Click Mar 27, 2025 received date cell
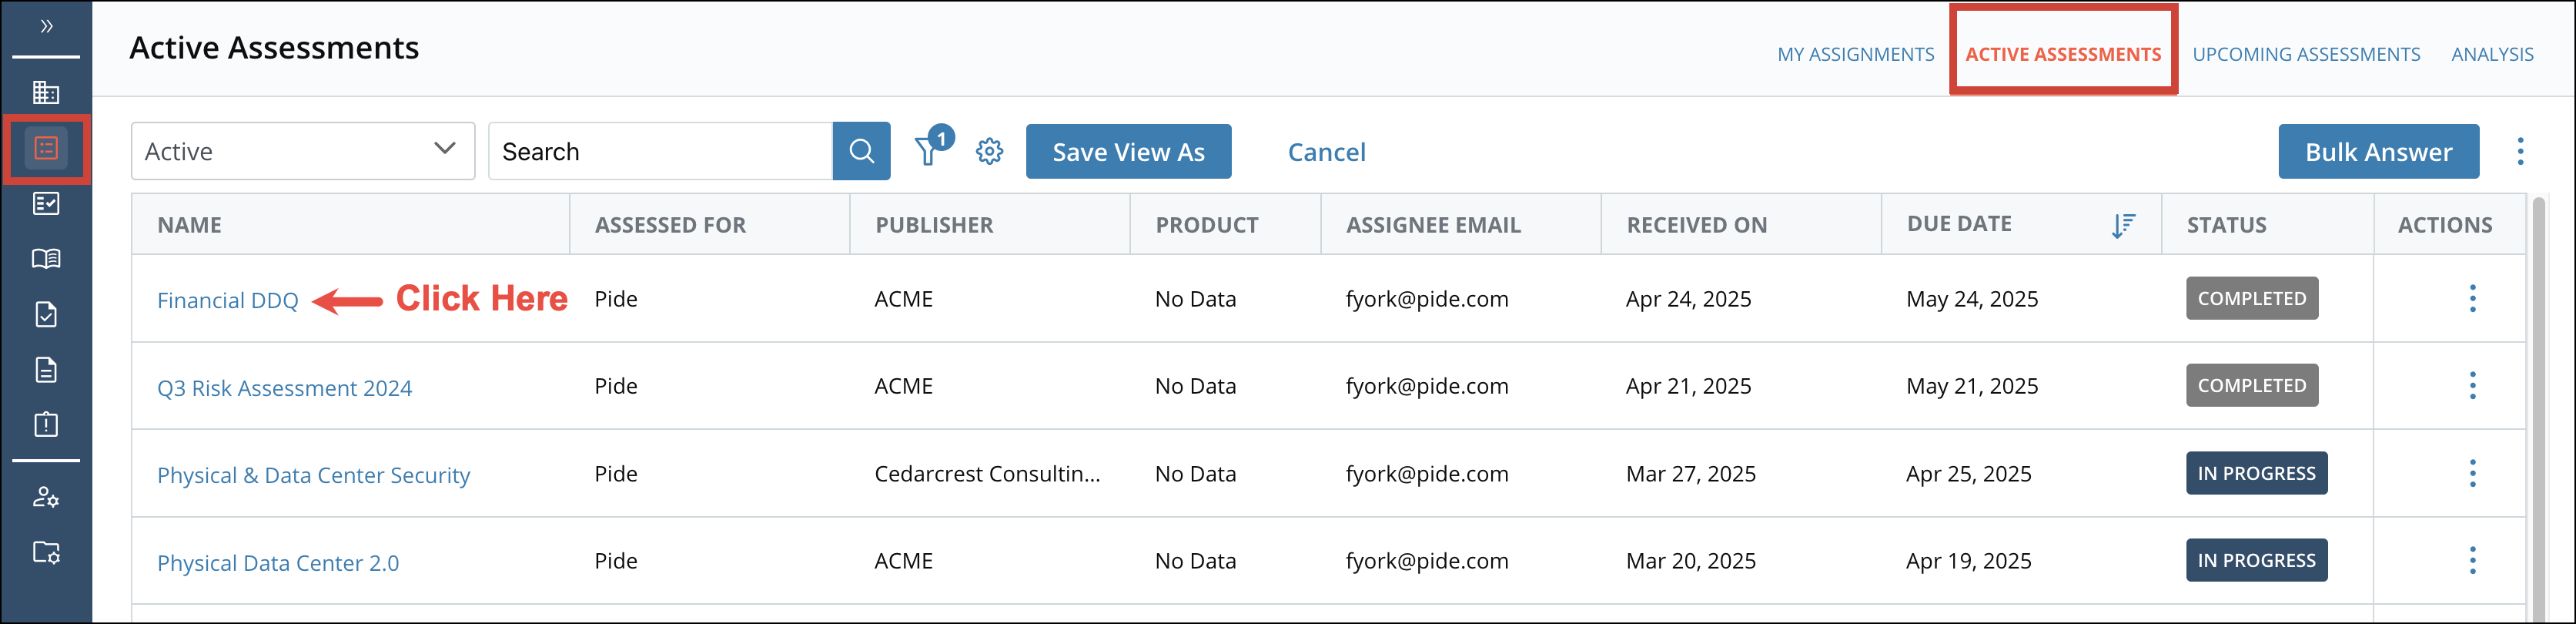Viewport: 2576px width, 624px height. pyautogui.click(x=1690, y=474)
